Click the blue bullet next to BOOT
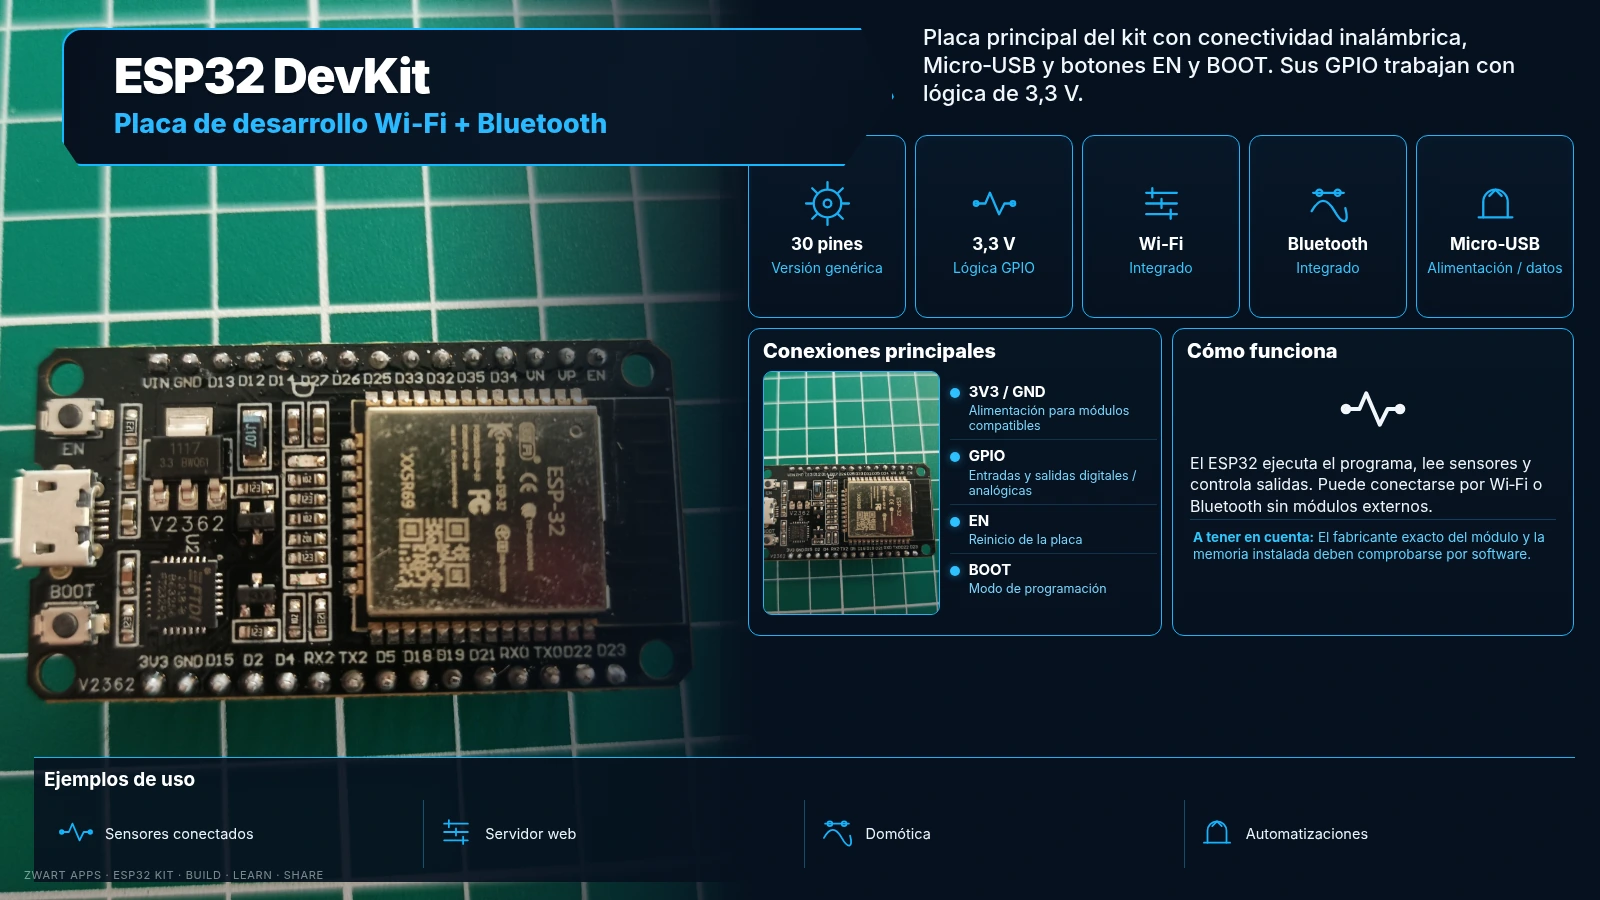This screenshot has width=1600, height=900. (955, 570)
